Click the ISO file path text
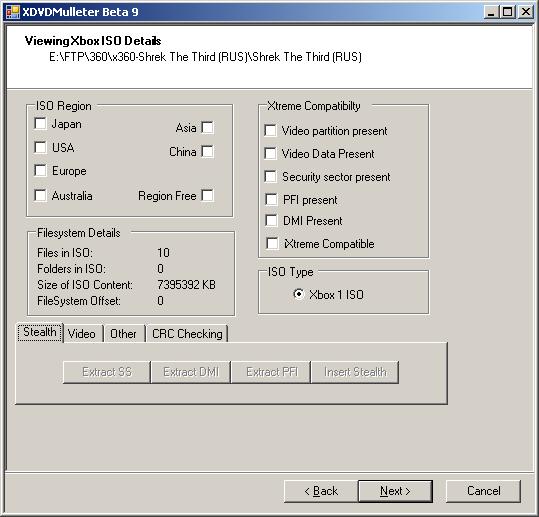Viewport: 539px width, 517px height. point(206,57)
